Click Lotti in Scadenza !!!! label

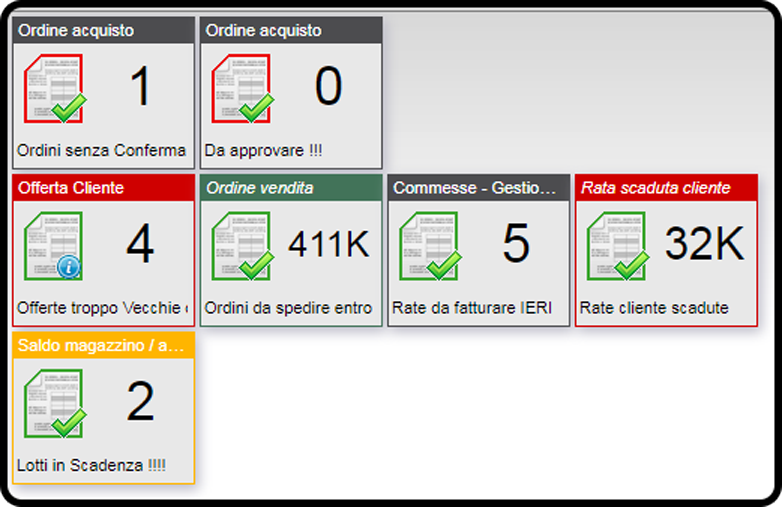(x=91, y=465)
